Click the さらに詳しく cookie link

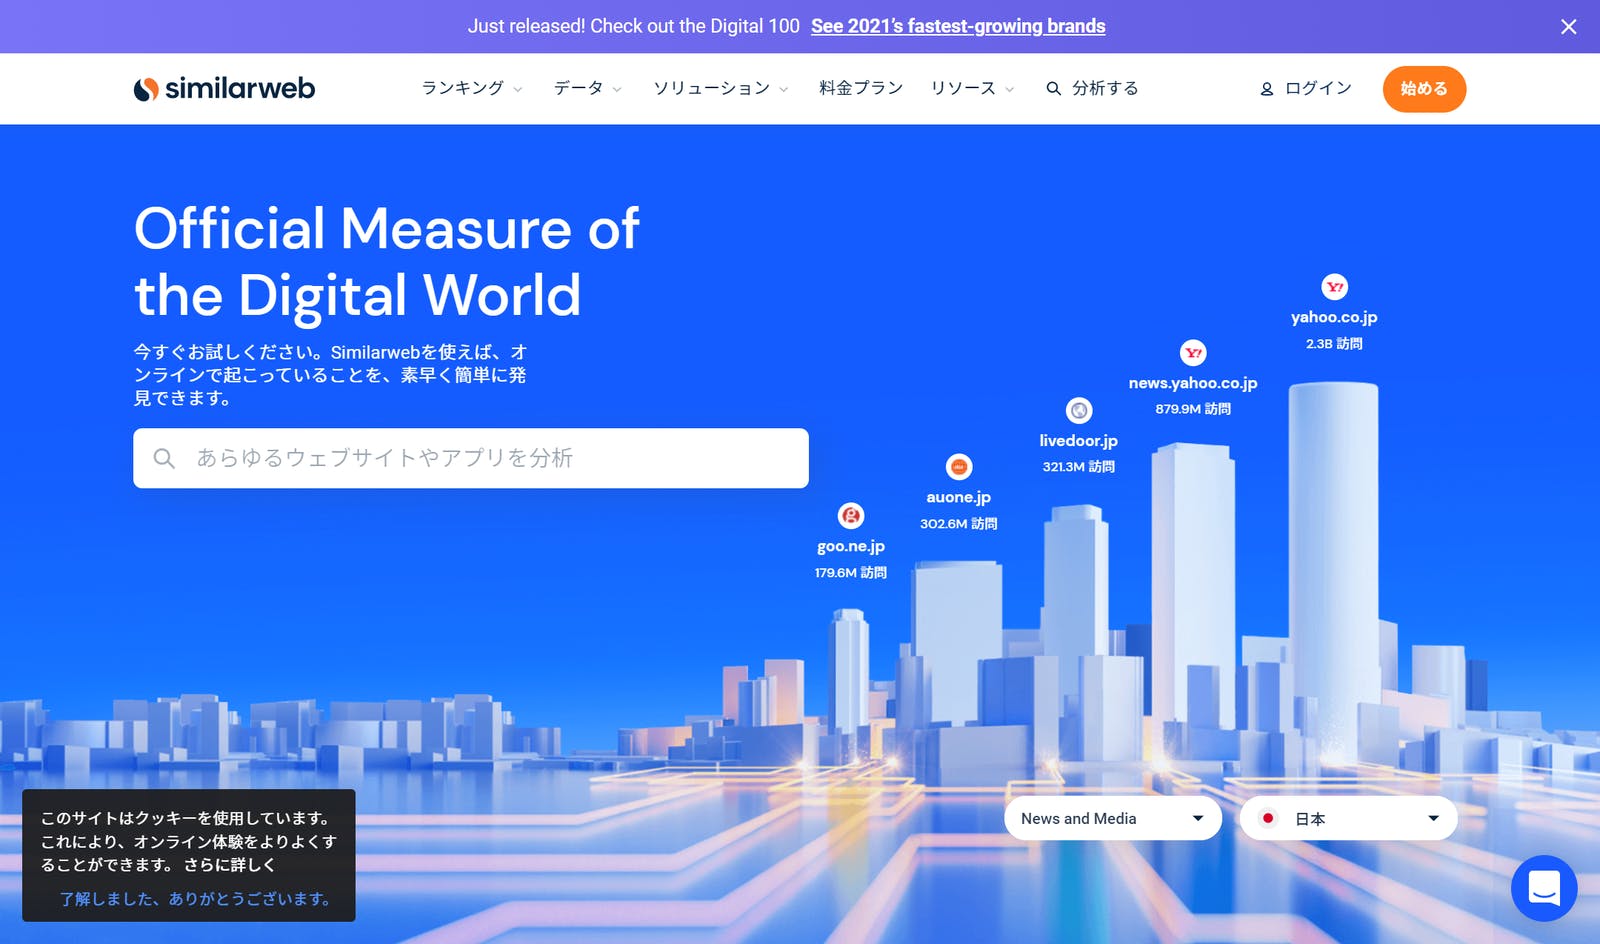point(229,865)
